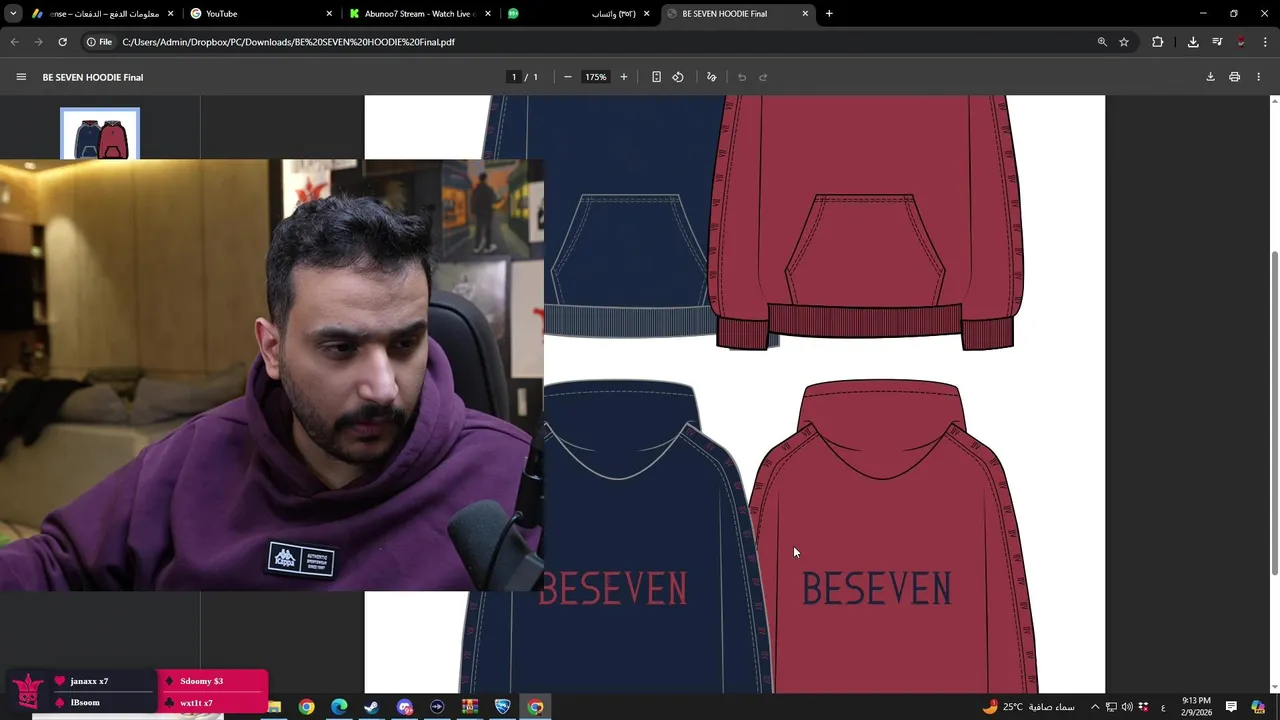Click janaxx x7 in stream overlay
This screenshot has width=1280, height=720.
coord(89,681)
